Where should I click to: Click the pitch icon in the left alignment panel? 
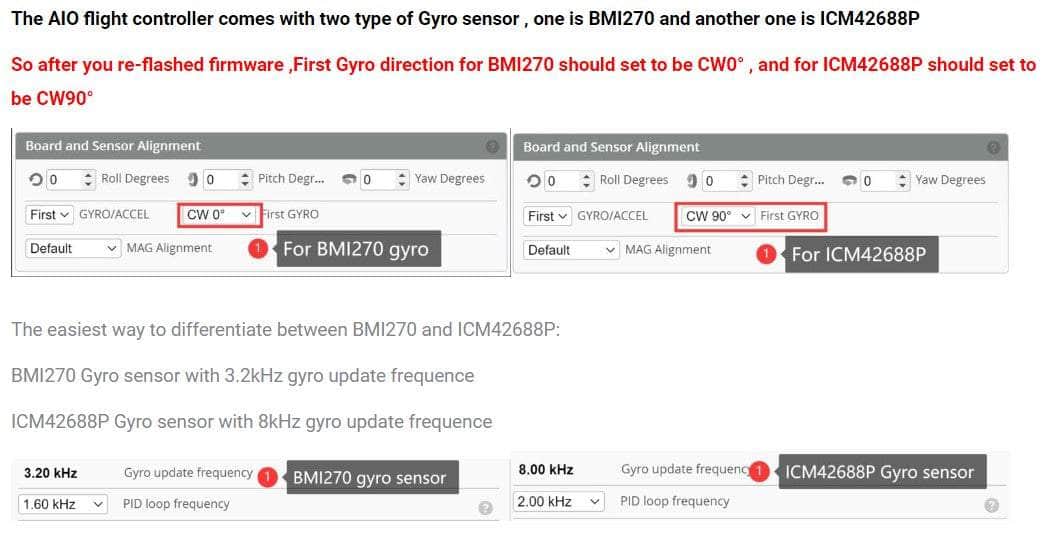tap(192, 180)
